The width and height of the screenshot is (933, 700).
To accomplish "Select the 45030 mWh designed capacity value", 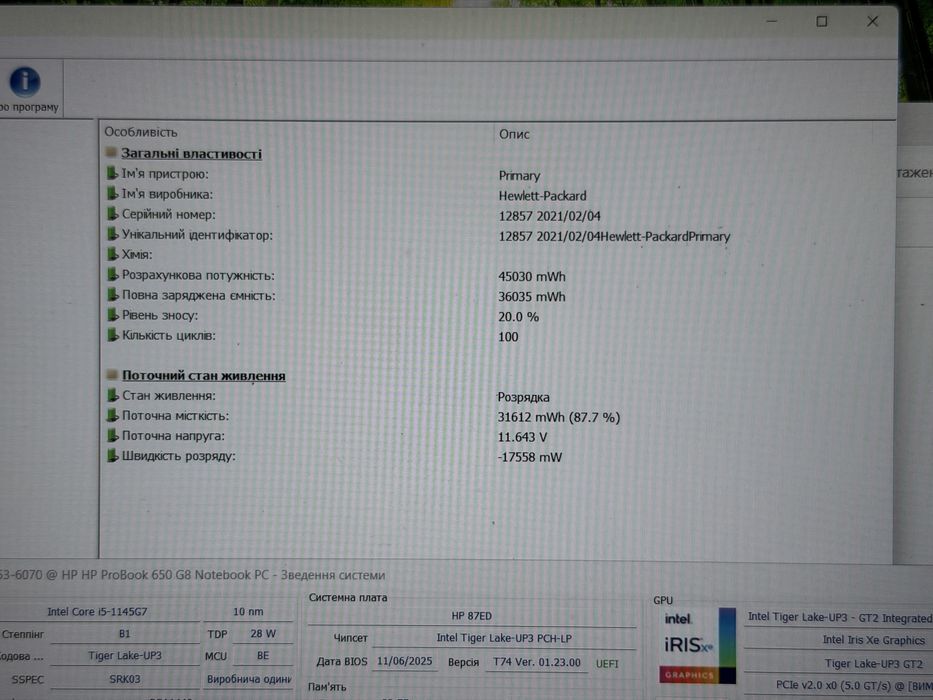I will 532,277.
